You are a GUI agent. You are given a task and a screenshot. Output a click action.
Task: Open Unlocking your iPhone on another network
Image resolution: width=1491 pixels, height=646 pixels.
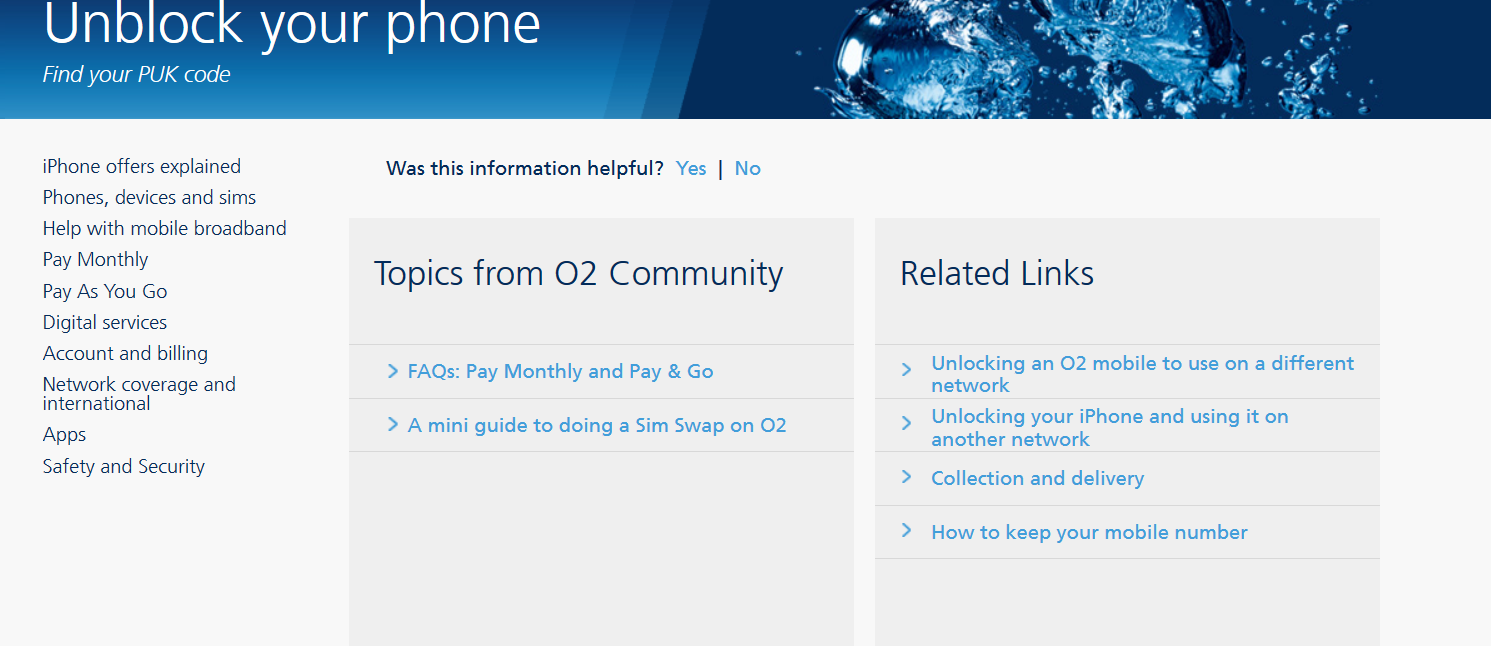tap(1109, 427)
